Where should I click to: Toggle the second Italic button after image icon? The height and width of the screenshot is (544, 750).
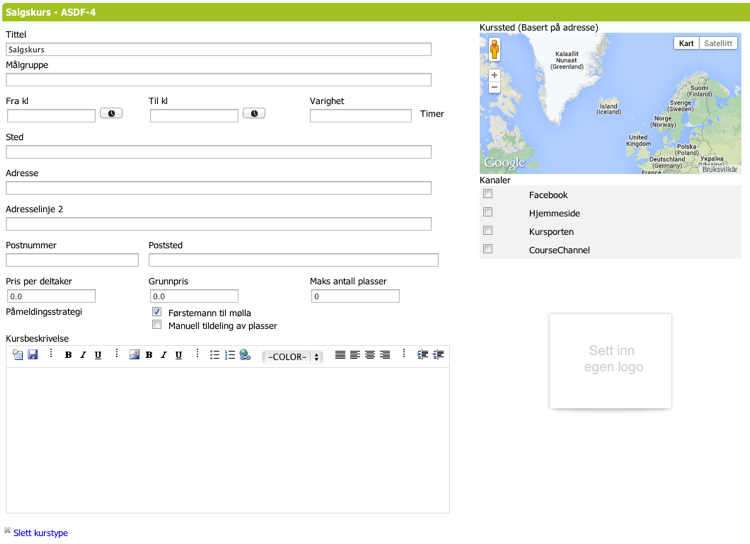pos(164,355)
